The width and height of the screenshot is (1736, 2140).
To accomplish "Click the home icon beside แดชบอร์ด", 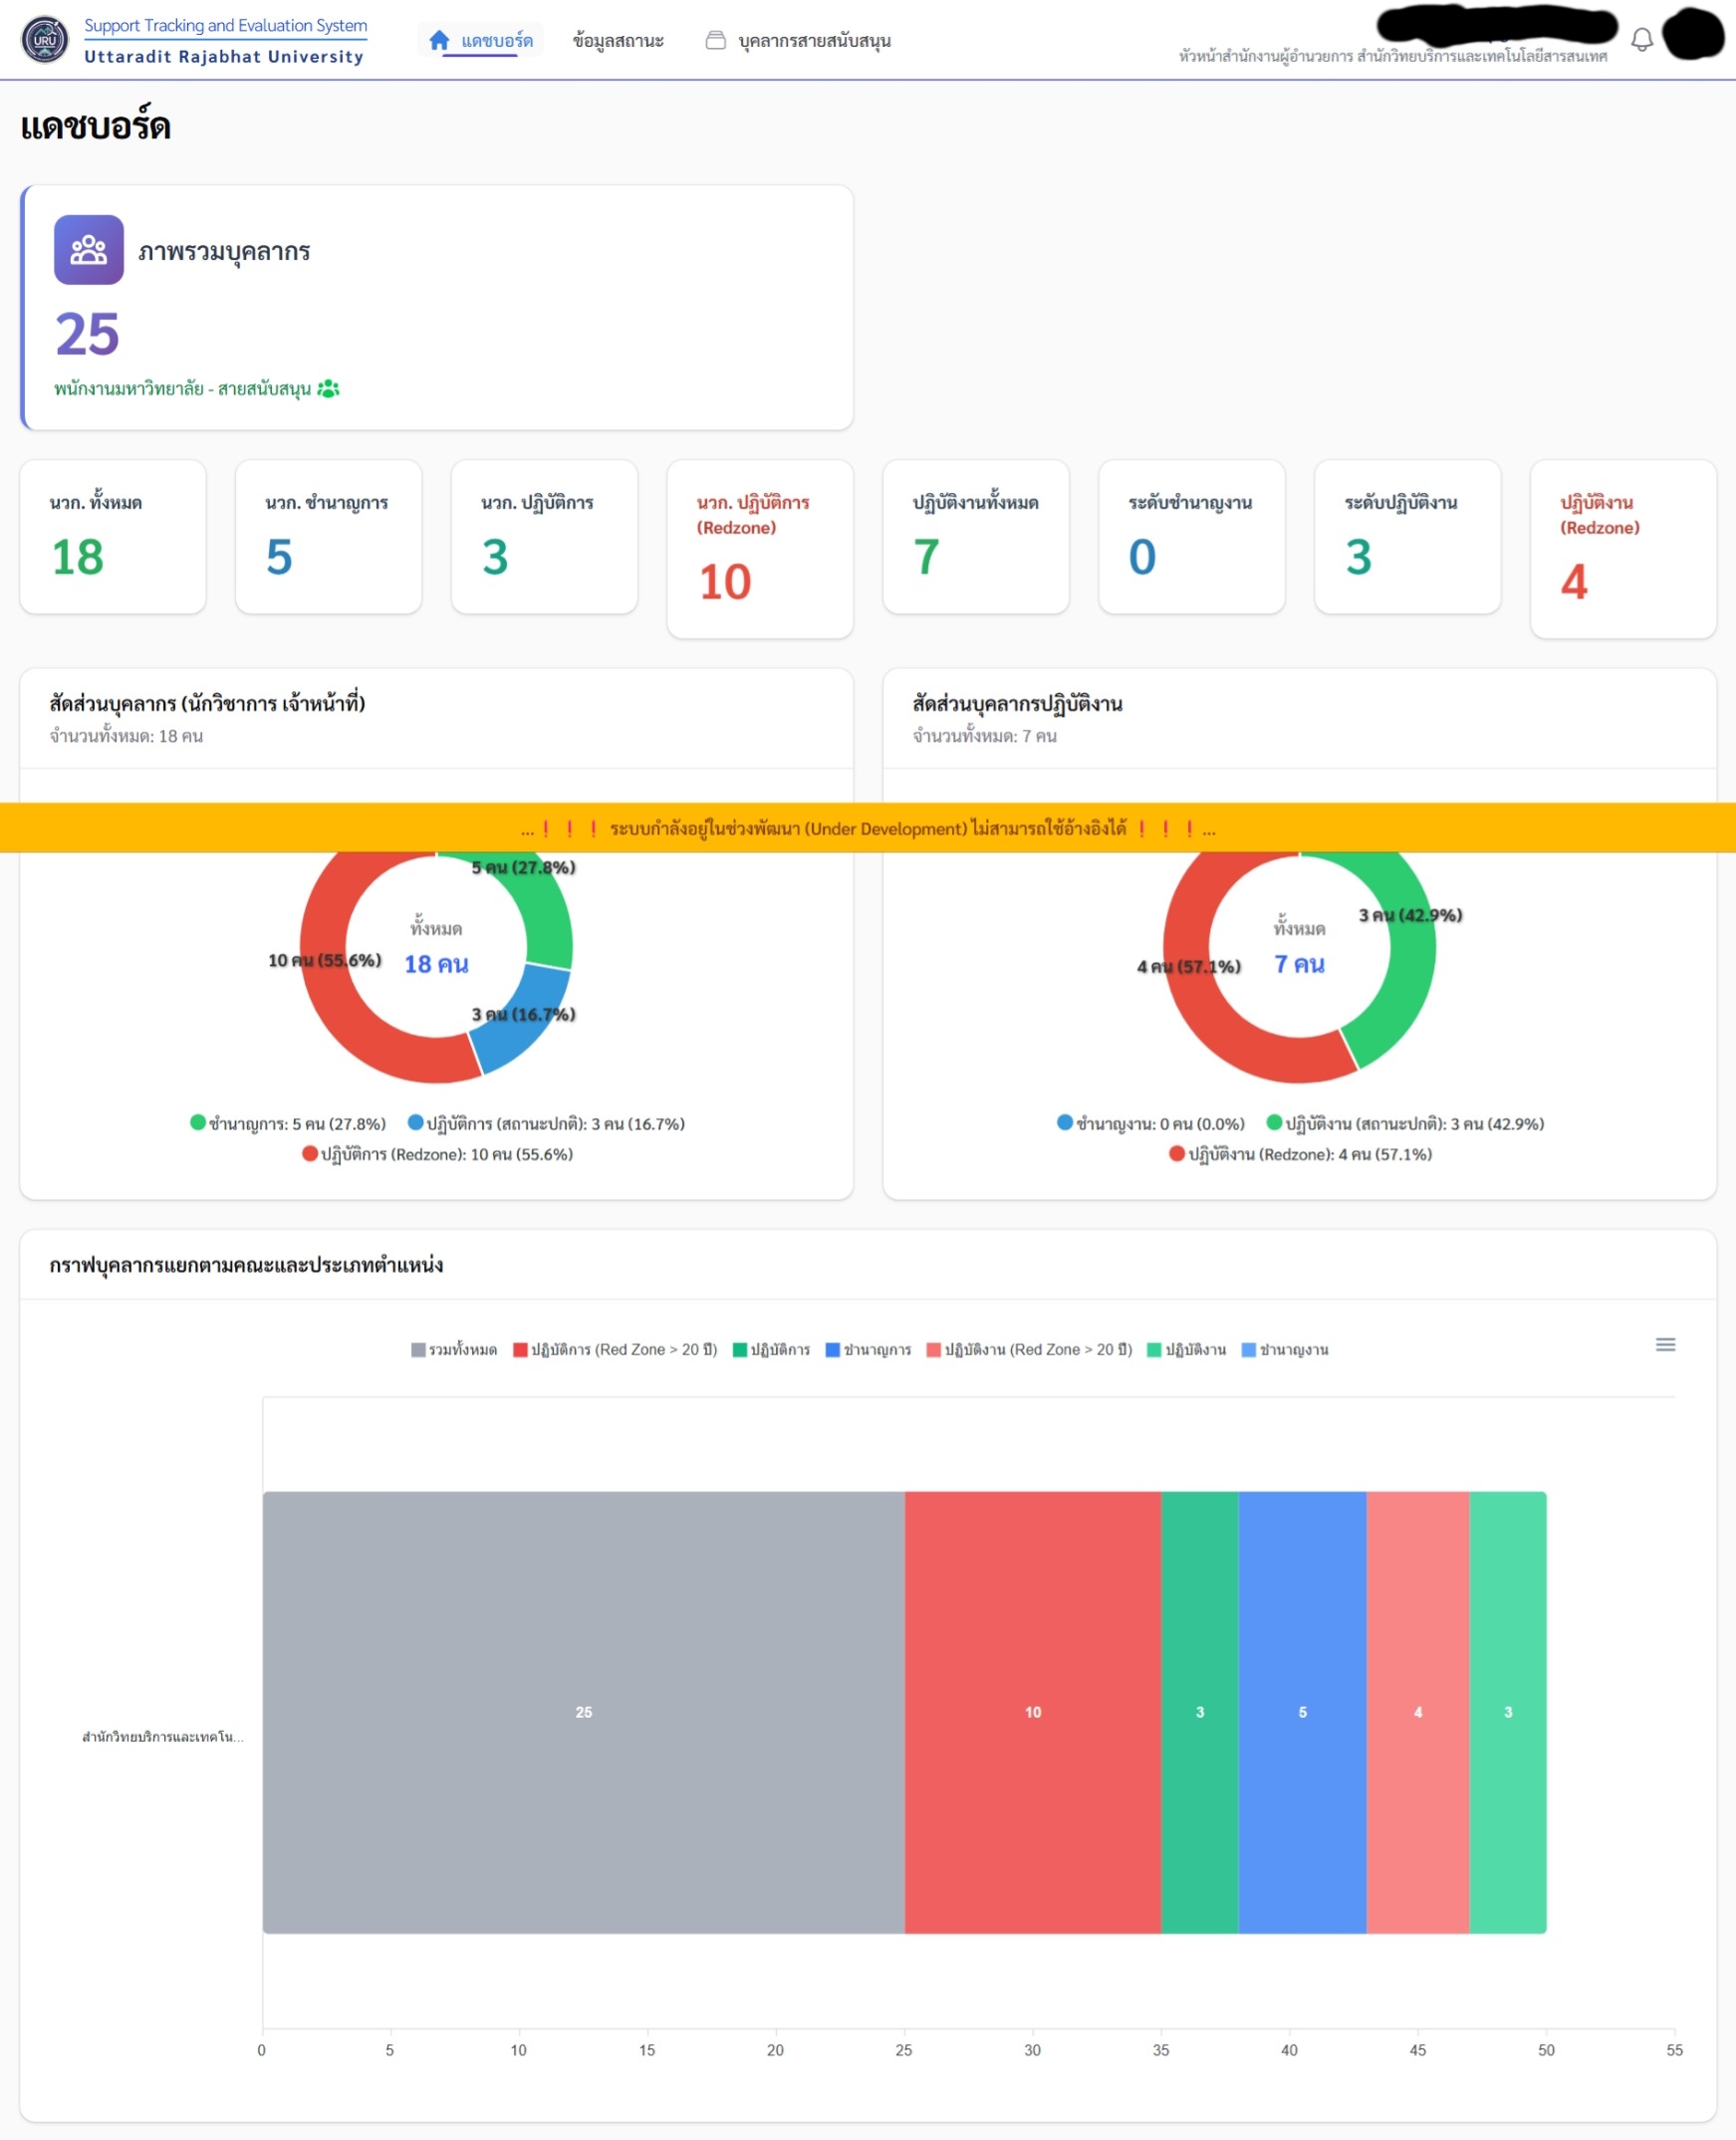I will pos(439,40).
